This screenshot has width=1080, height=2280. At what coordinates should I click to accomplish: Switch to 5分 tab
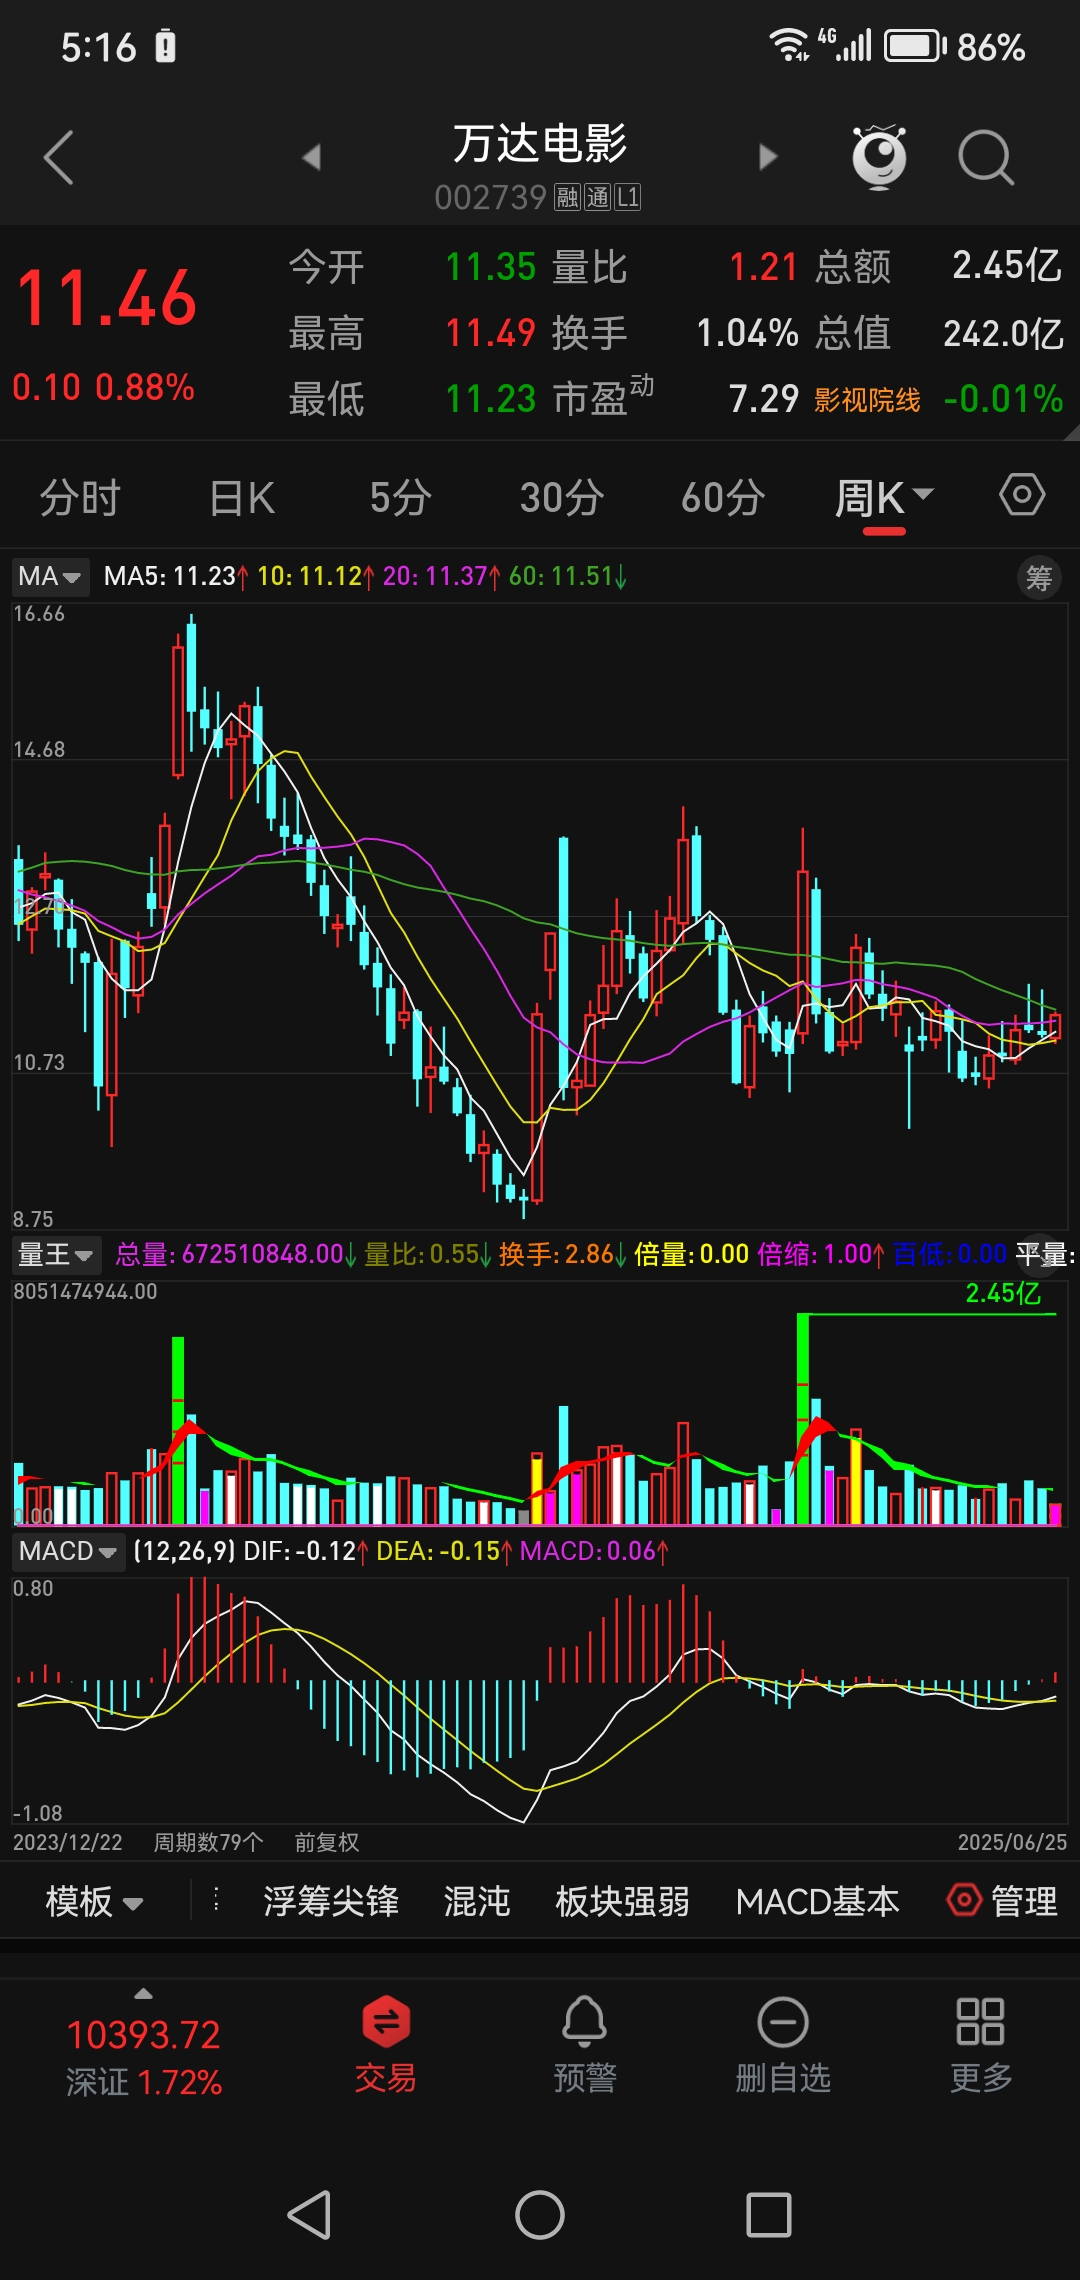pos(400,497)
